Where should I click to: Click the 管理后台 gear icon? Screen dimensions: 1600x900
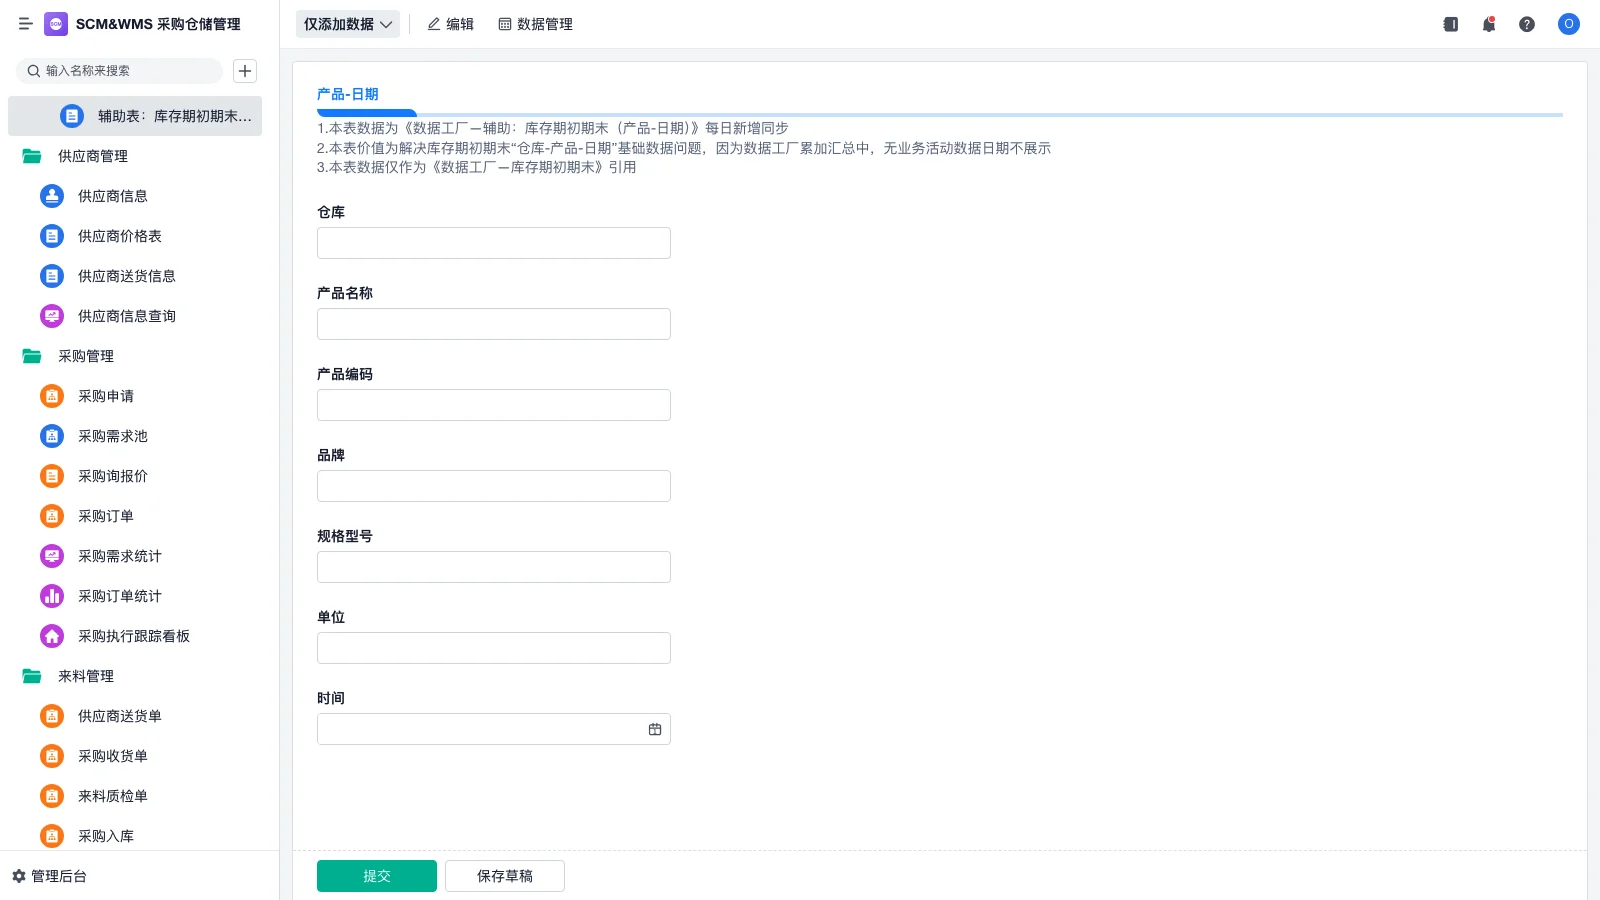coord(19,876)
